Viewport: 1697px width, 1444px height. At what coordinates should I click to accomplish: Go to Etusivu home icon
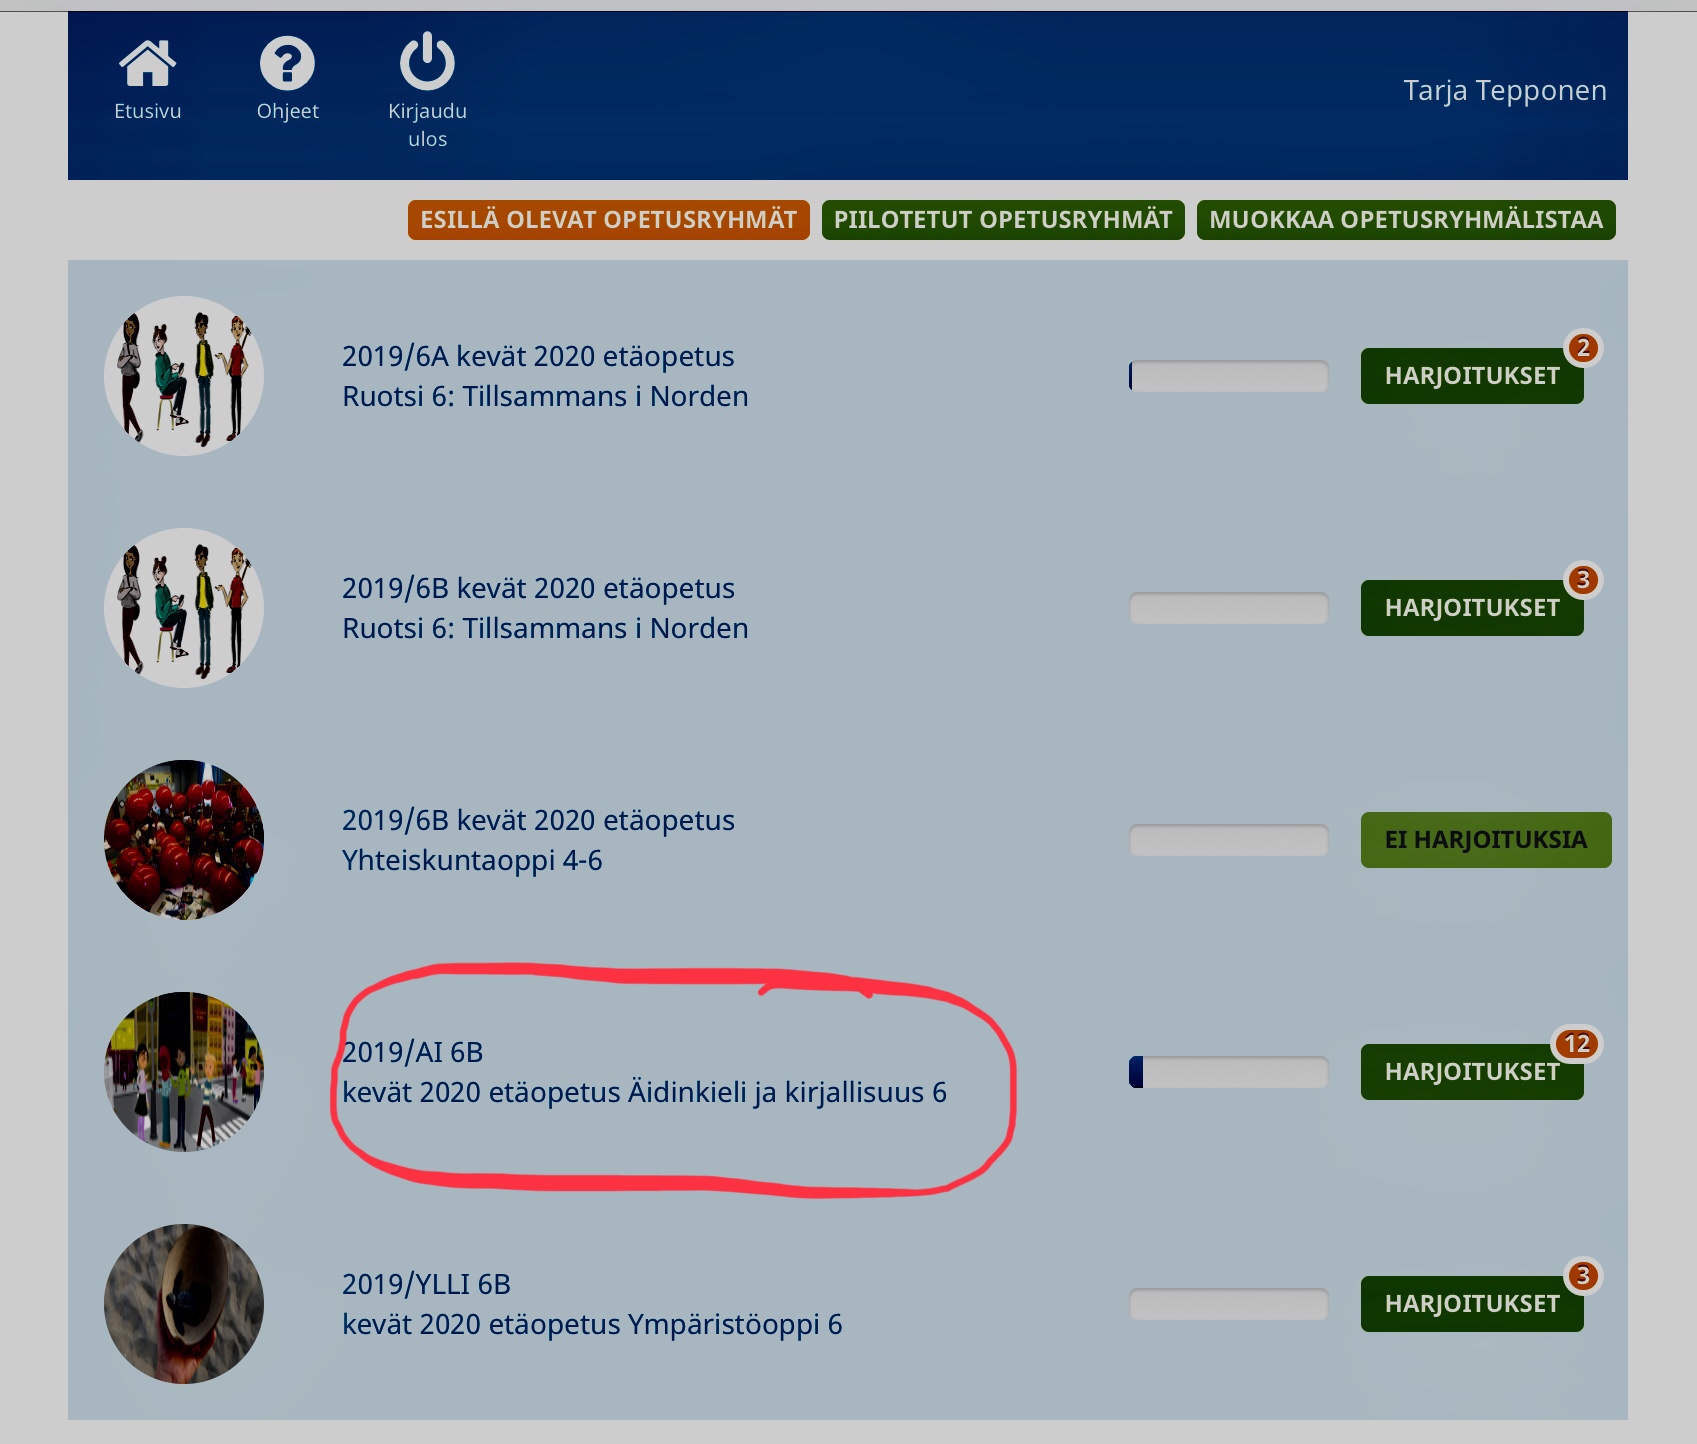pos(147,64)
